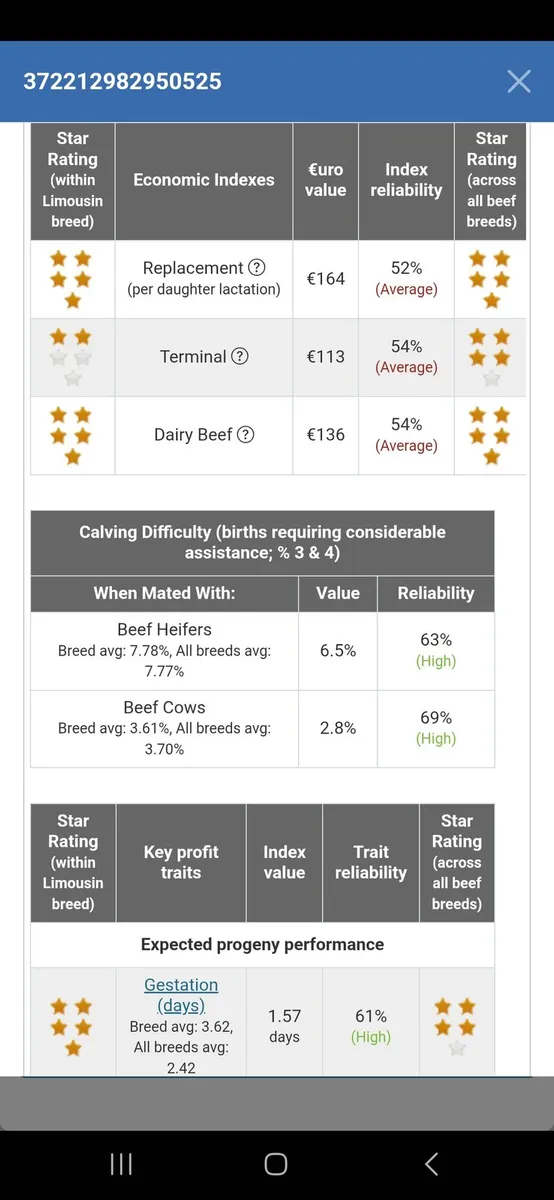Select the Terminal across-breeds star rating
554x1200 pixels.
(x=491, y=357)
